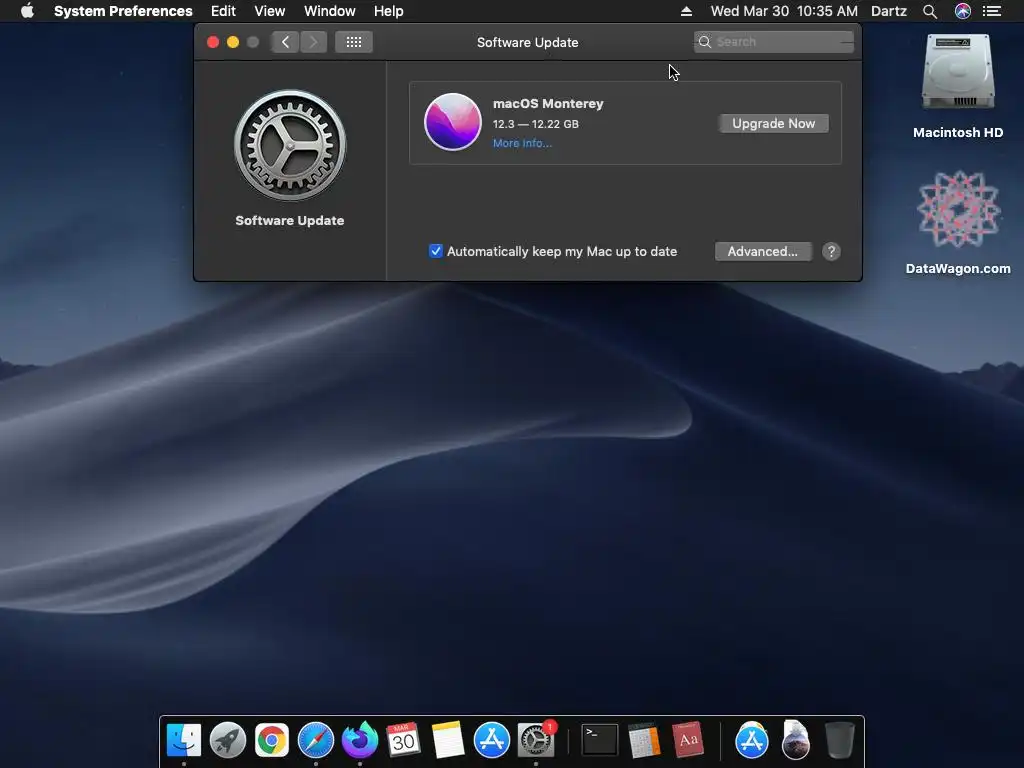Open Terminal from the Dock
This screenshot has width=1024, height=768.
(x=600, y=740)
